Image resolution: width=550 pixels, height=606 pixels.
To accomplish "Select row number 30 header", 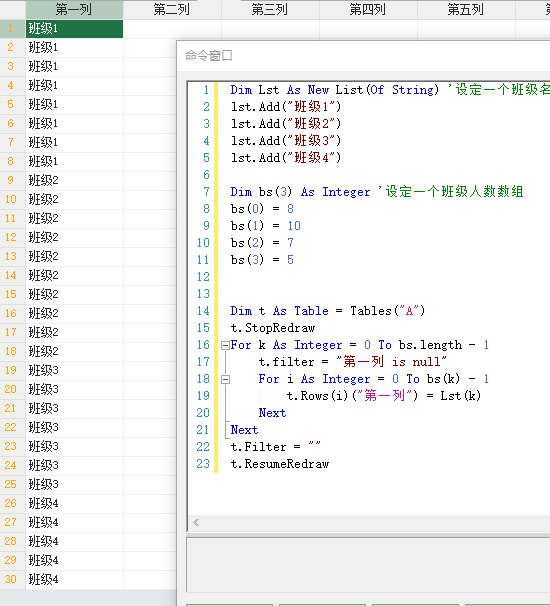I will 12,579.
